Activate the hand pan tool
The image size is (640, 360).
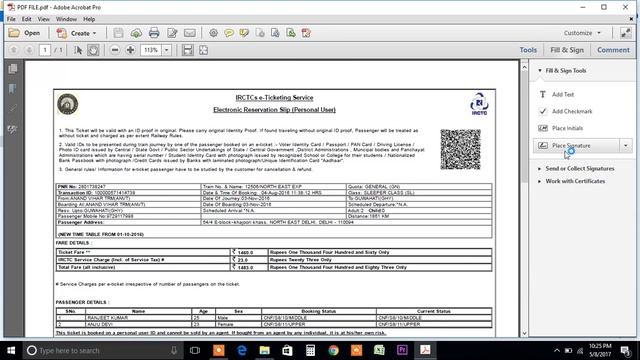93,50
